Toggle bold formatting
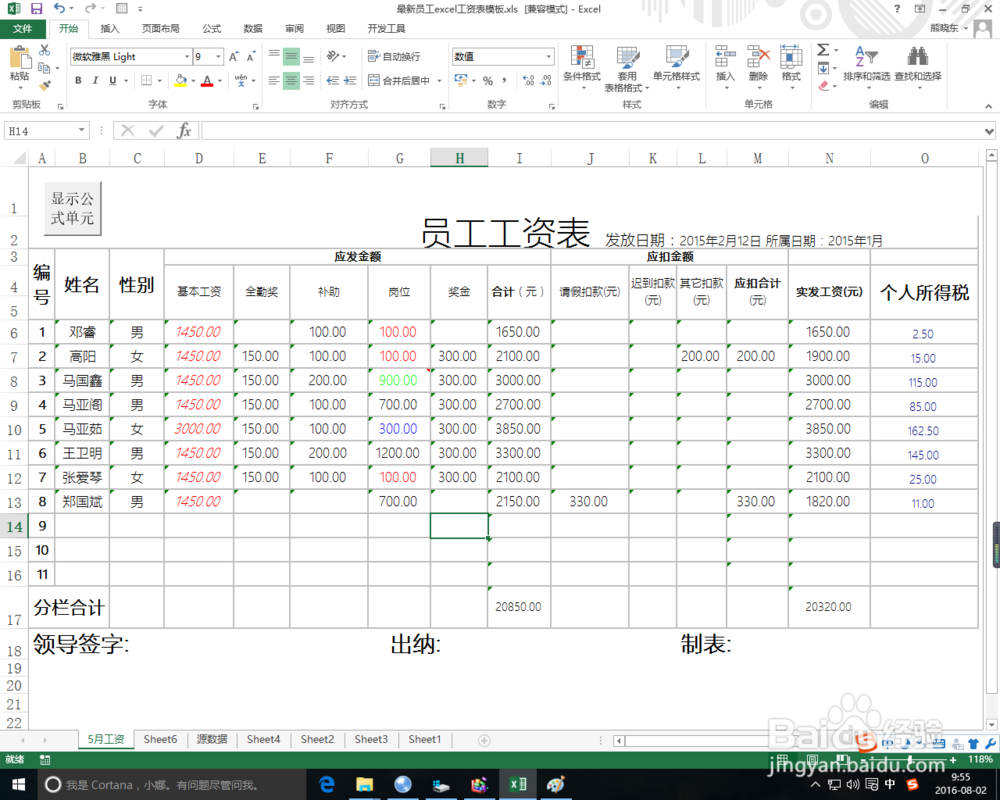 click(78, 80)
